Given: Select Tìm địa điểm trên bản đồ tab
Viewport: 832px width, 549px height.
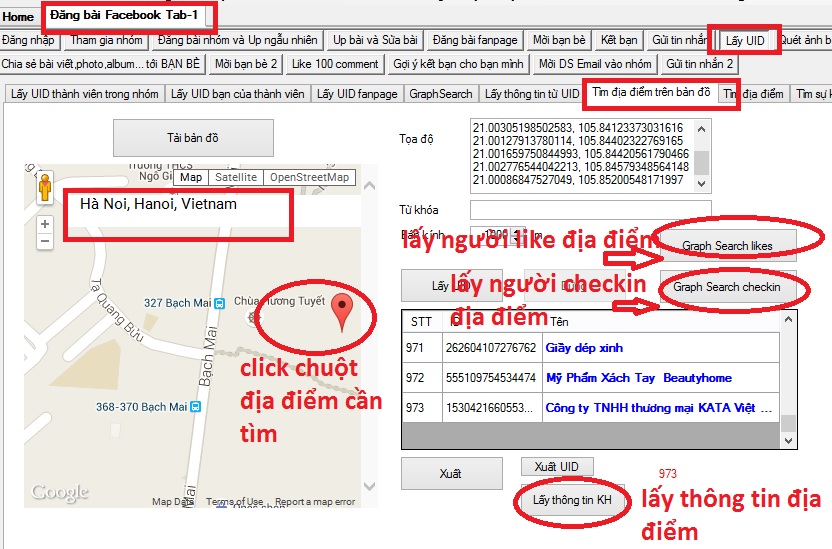Looking at the screenshot, I should point(652,92).
